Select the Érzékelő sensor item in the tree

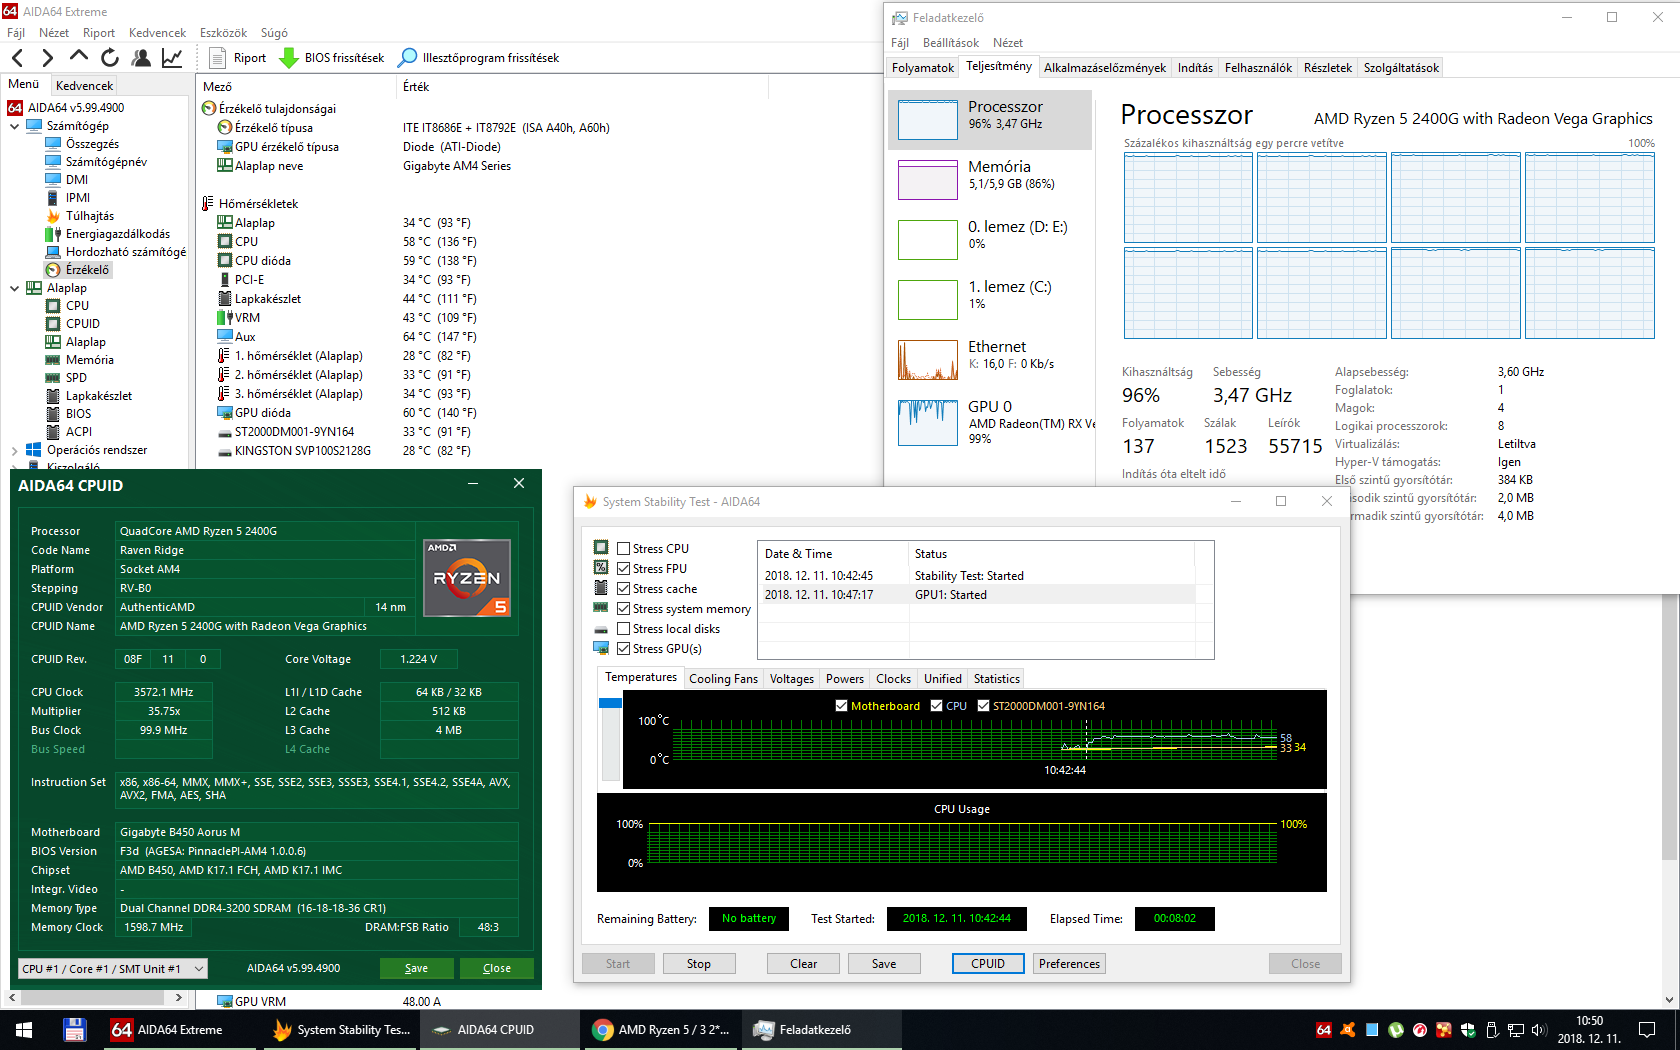point(78,270)
